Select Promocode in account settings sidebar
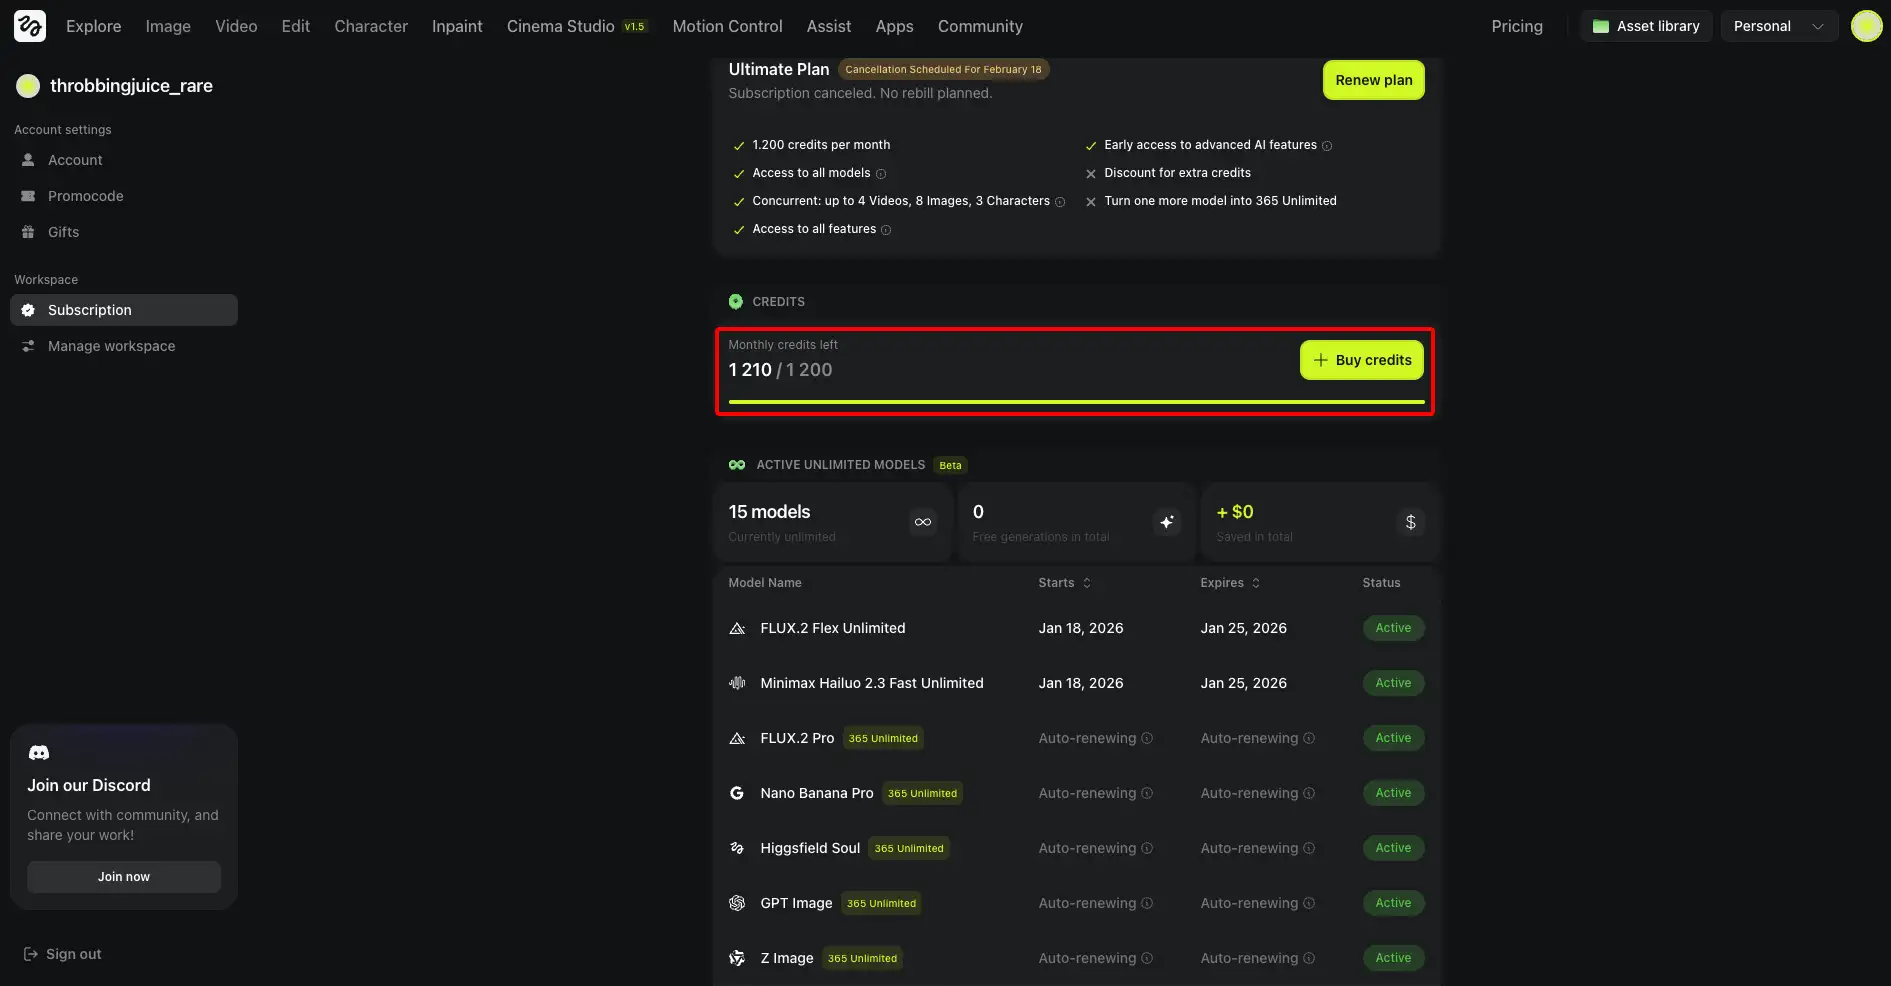Image resolution: width=1891 pixels, height=986 pixels. coord(86,196)
